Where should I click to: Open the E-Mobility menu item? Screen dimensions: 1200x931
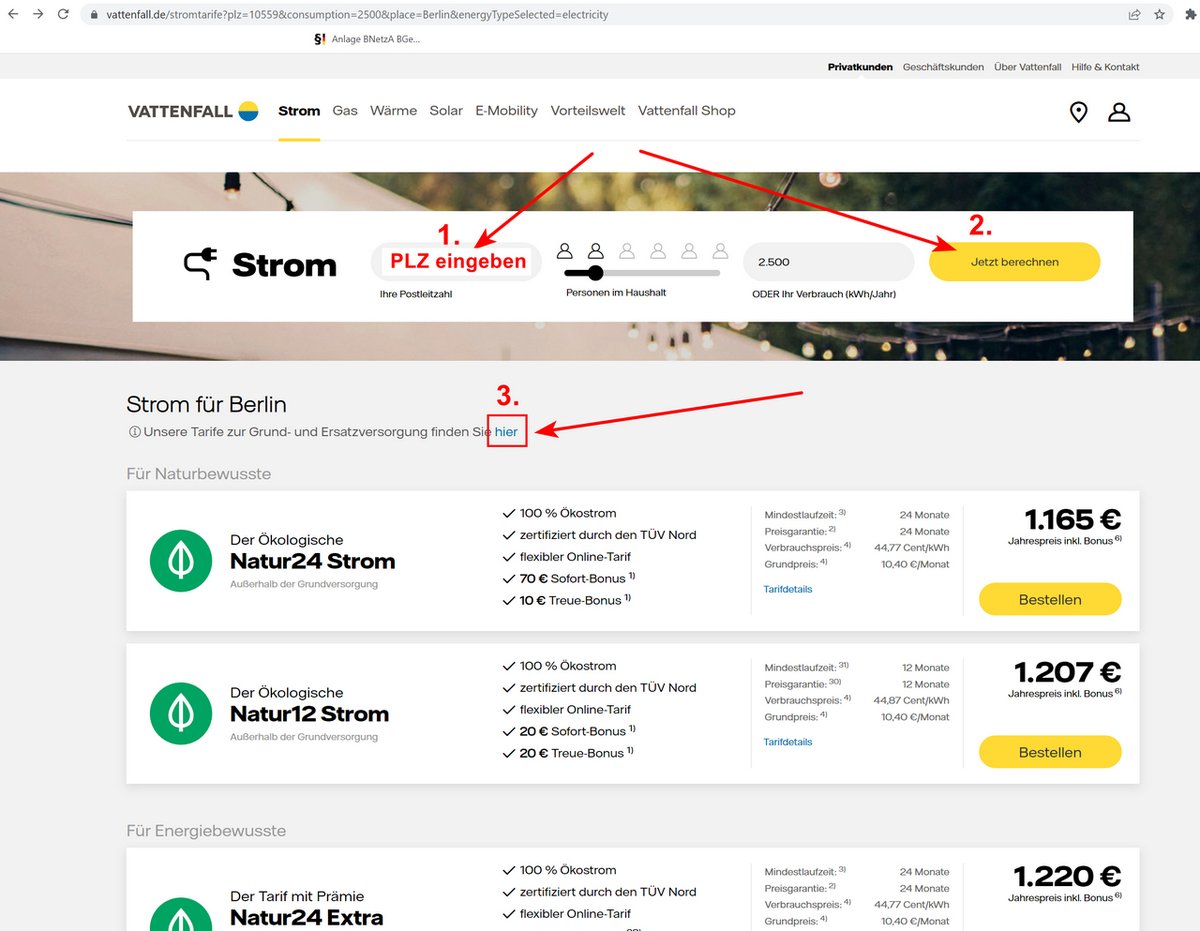coord(506,111)
